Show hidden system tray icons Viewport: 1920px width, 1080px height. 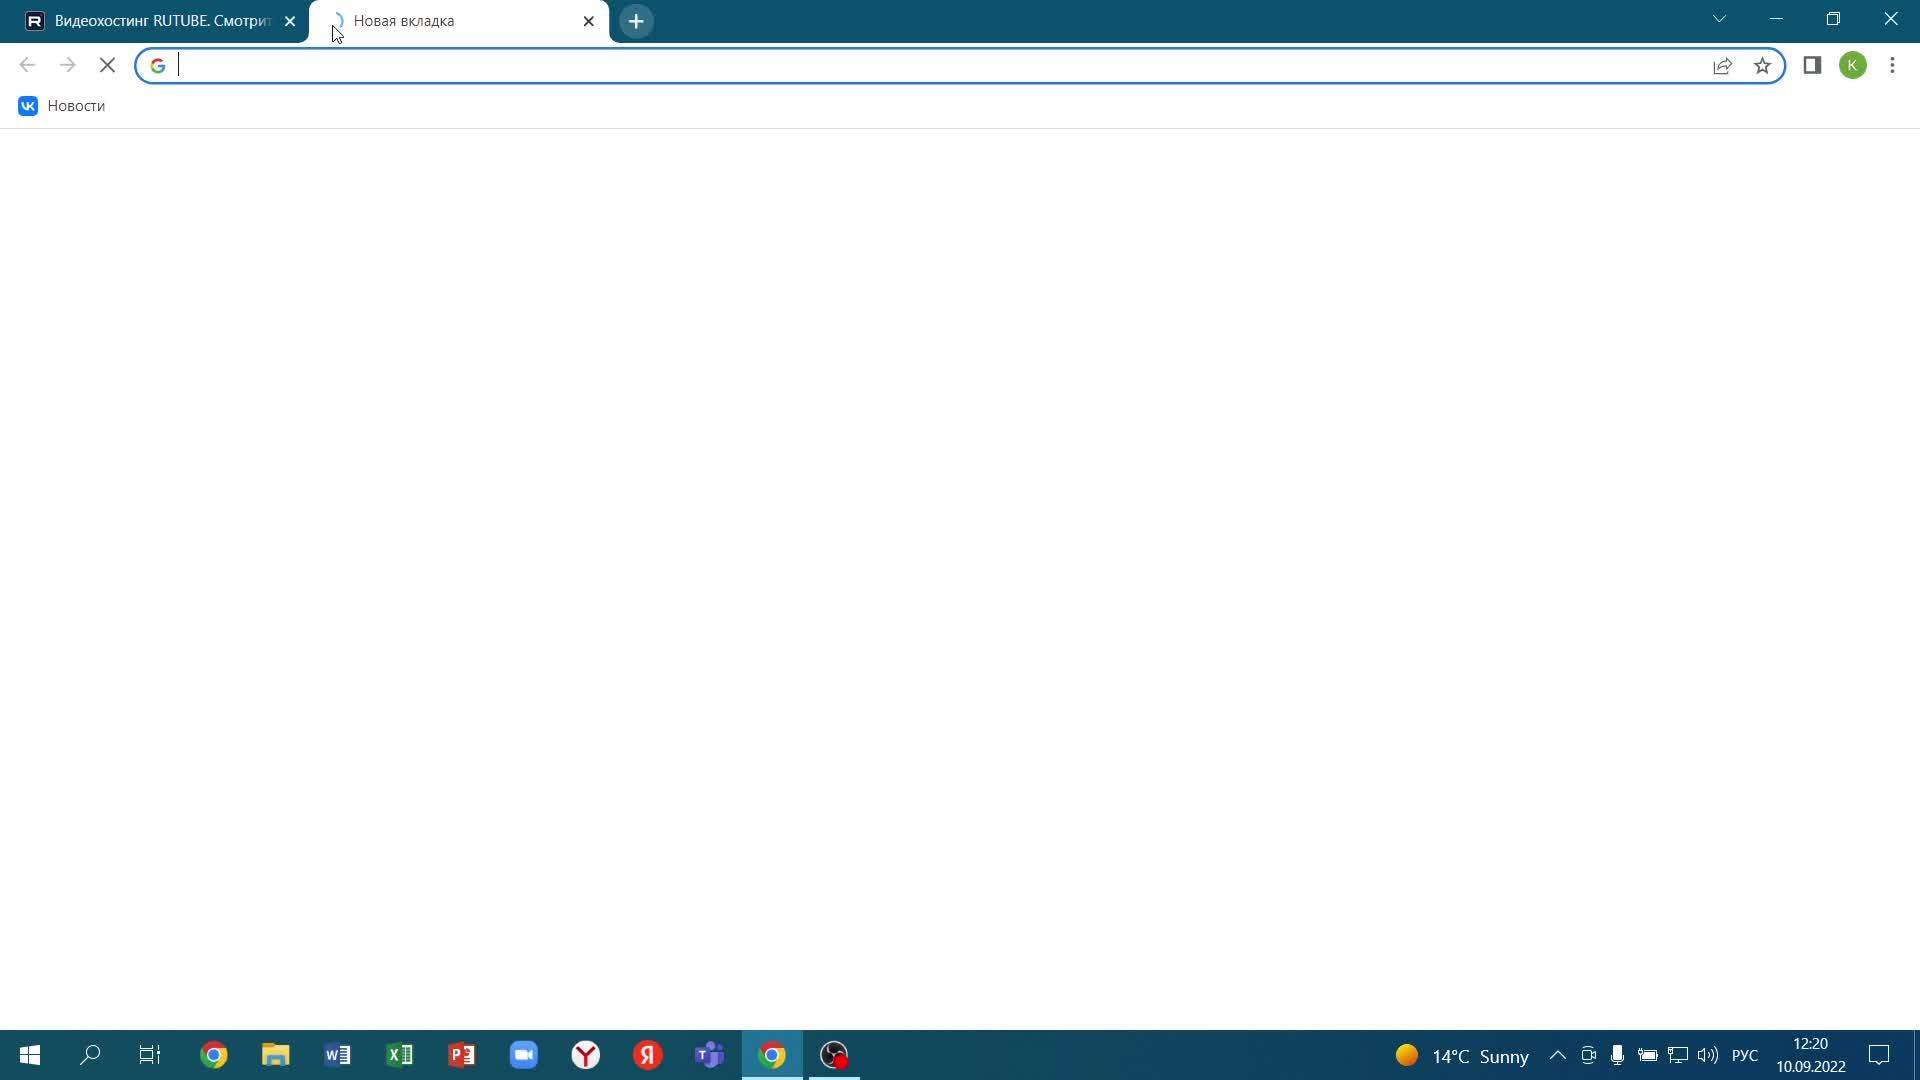pyautogui.click(x=1558, y=1055)
